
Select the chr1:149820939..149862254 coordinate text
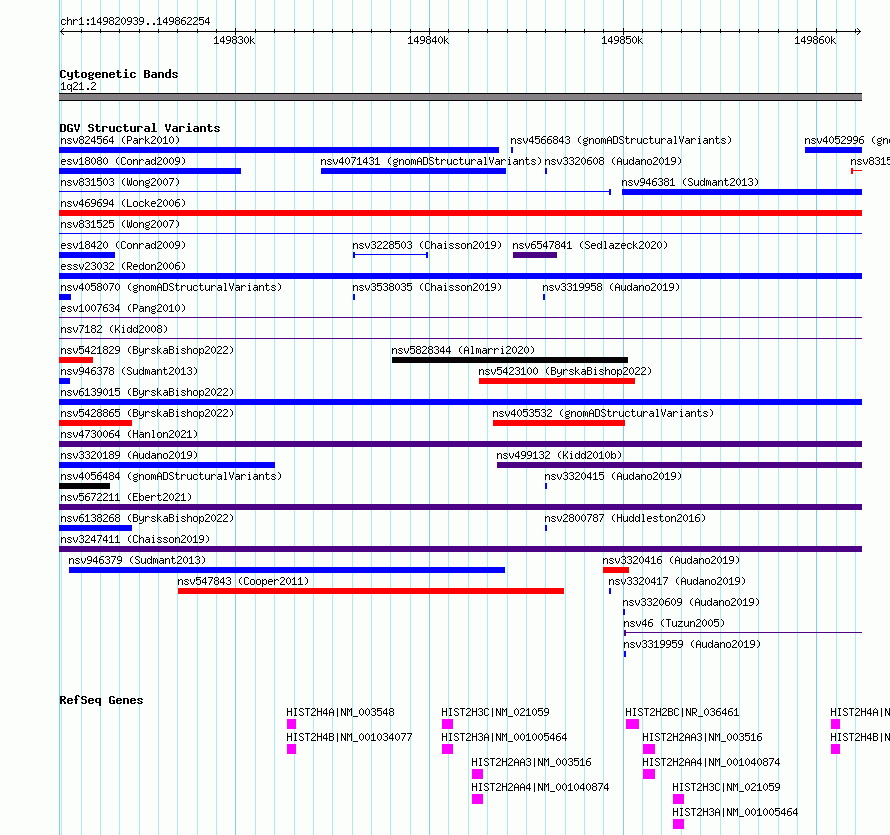[135, 22]
